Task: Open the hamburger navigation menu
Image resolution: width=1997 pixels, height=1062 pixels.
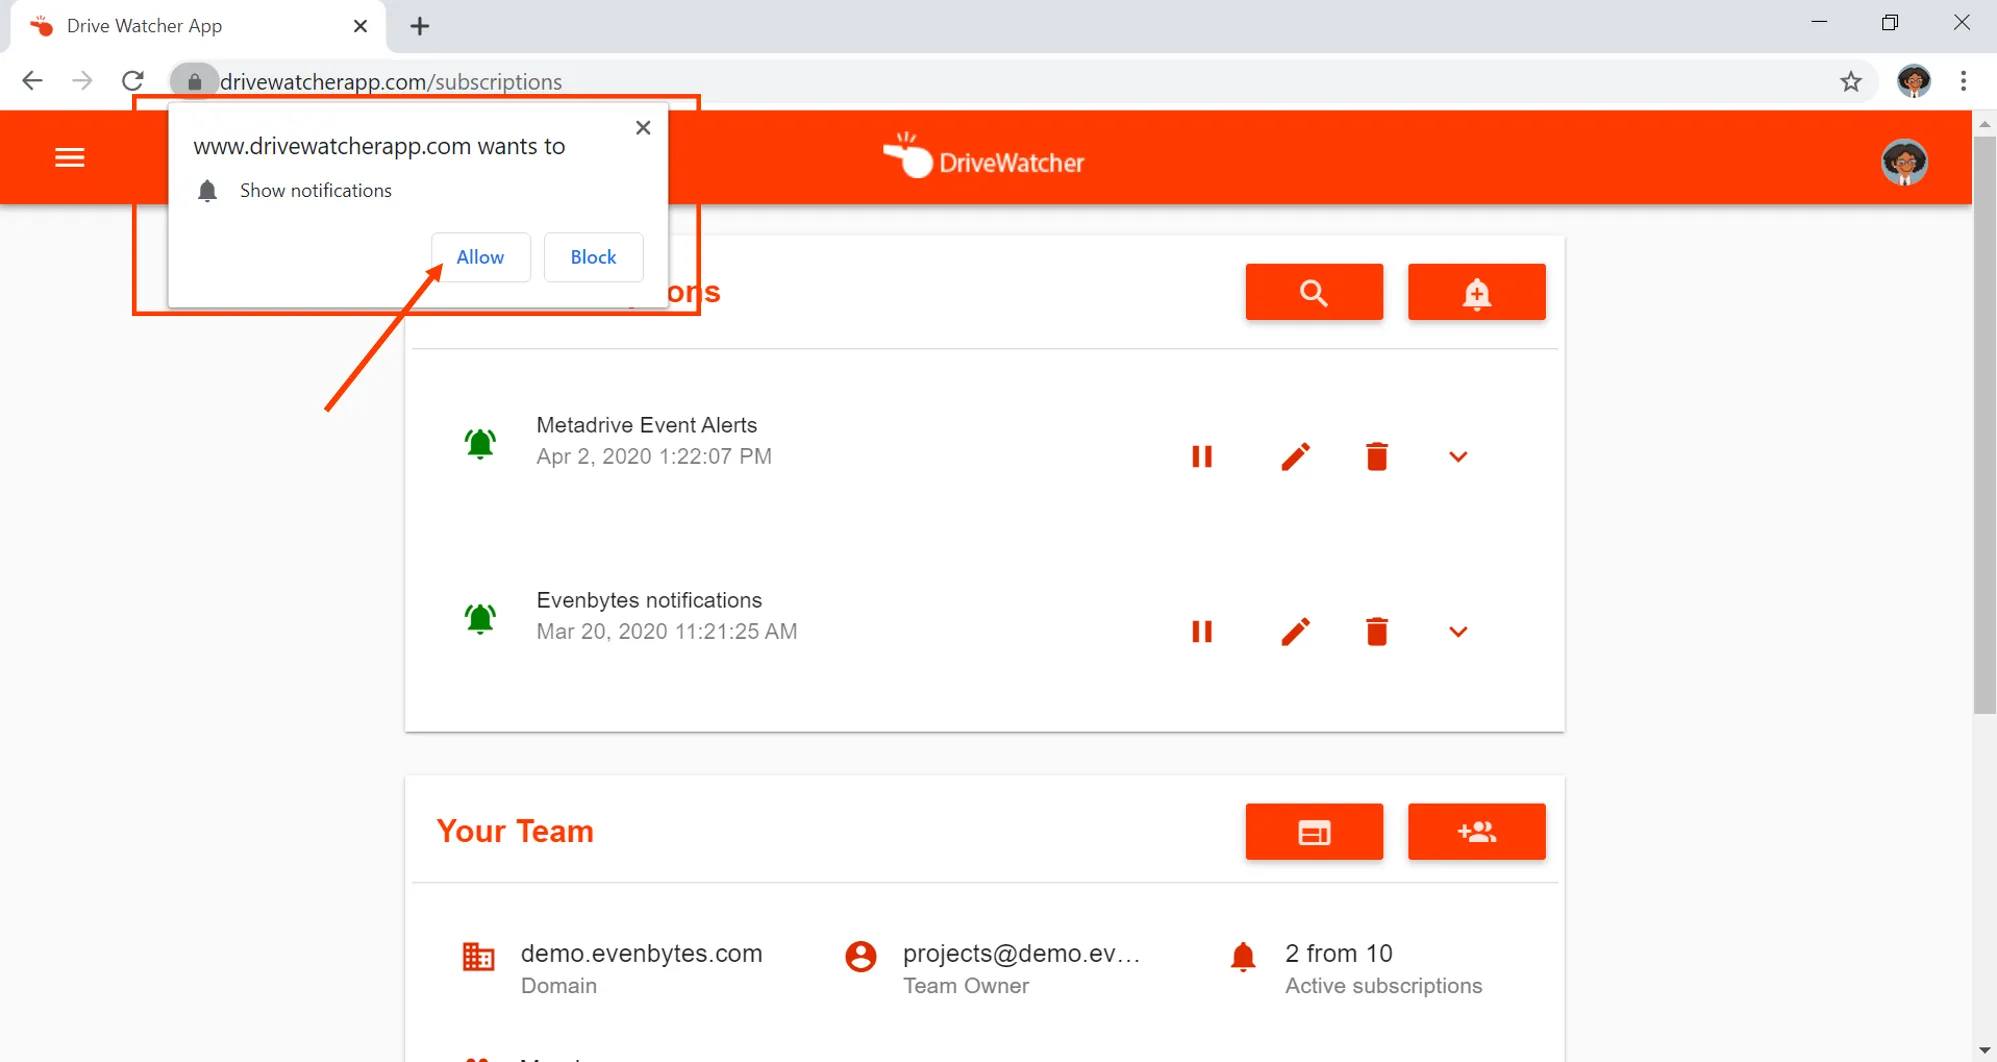Action: pyautogui.click(x=69, y=158)
